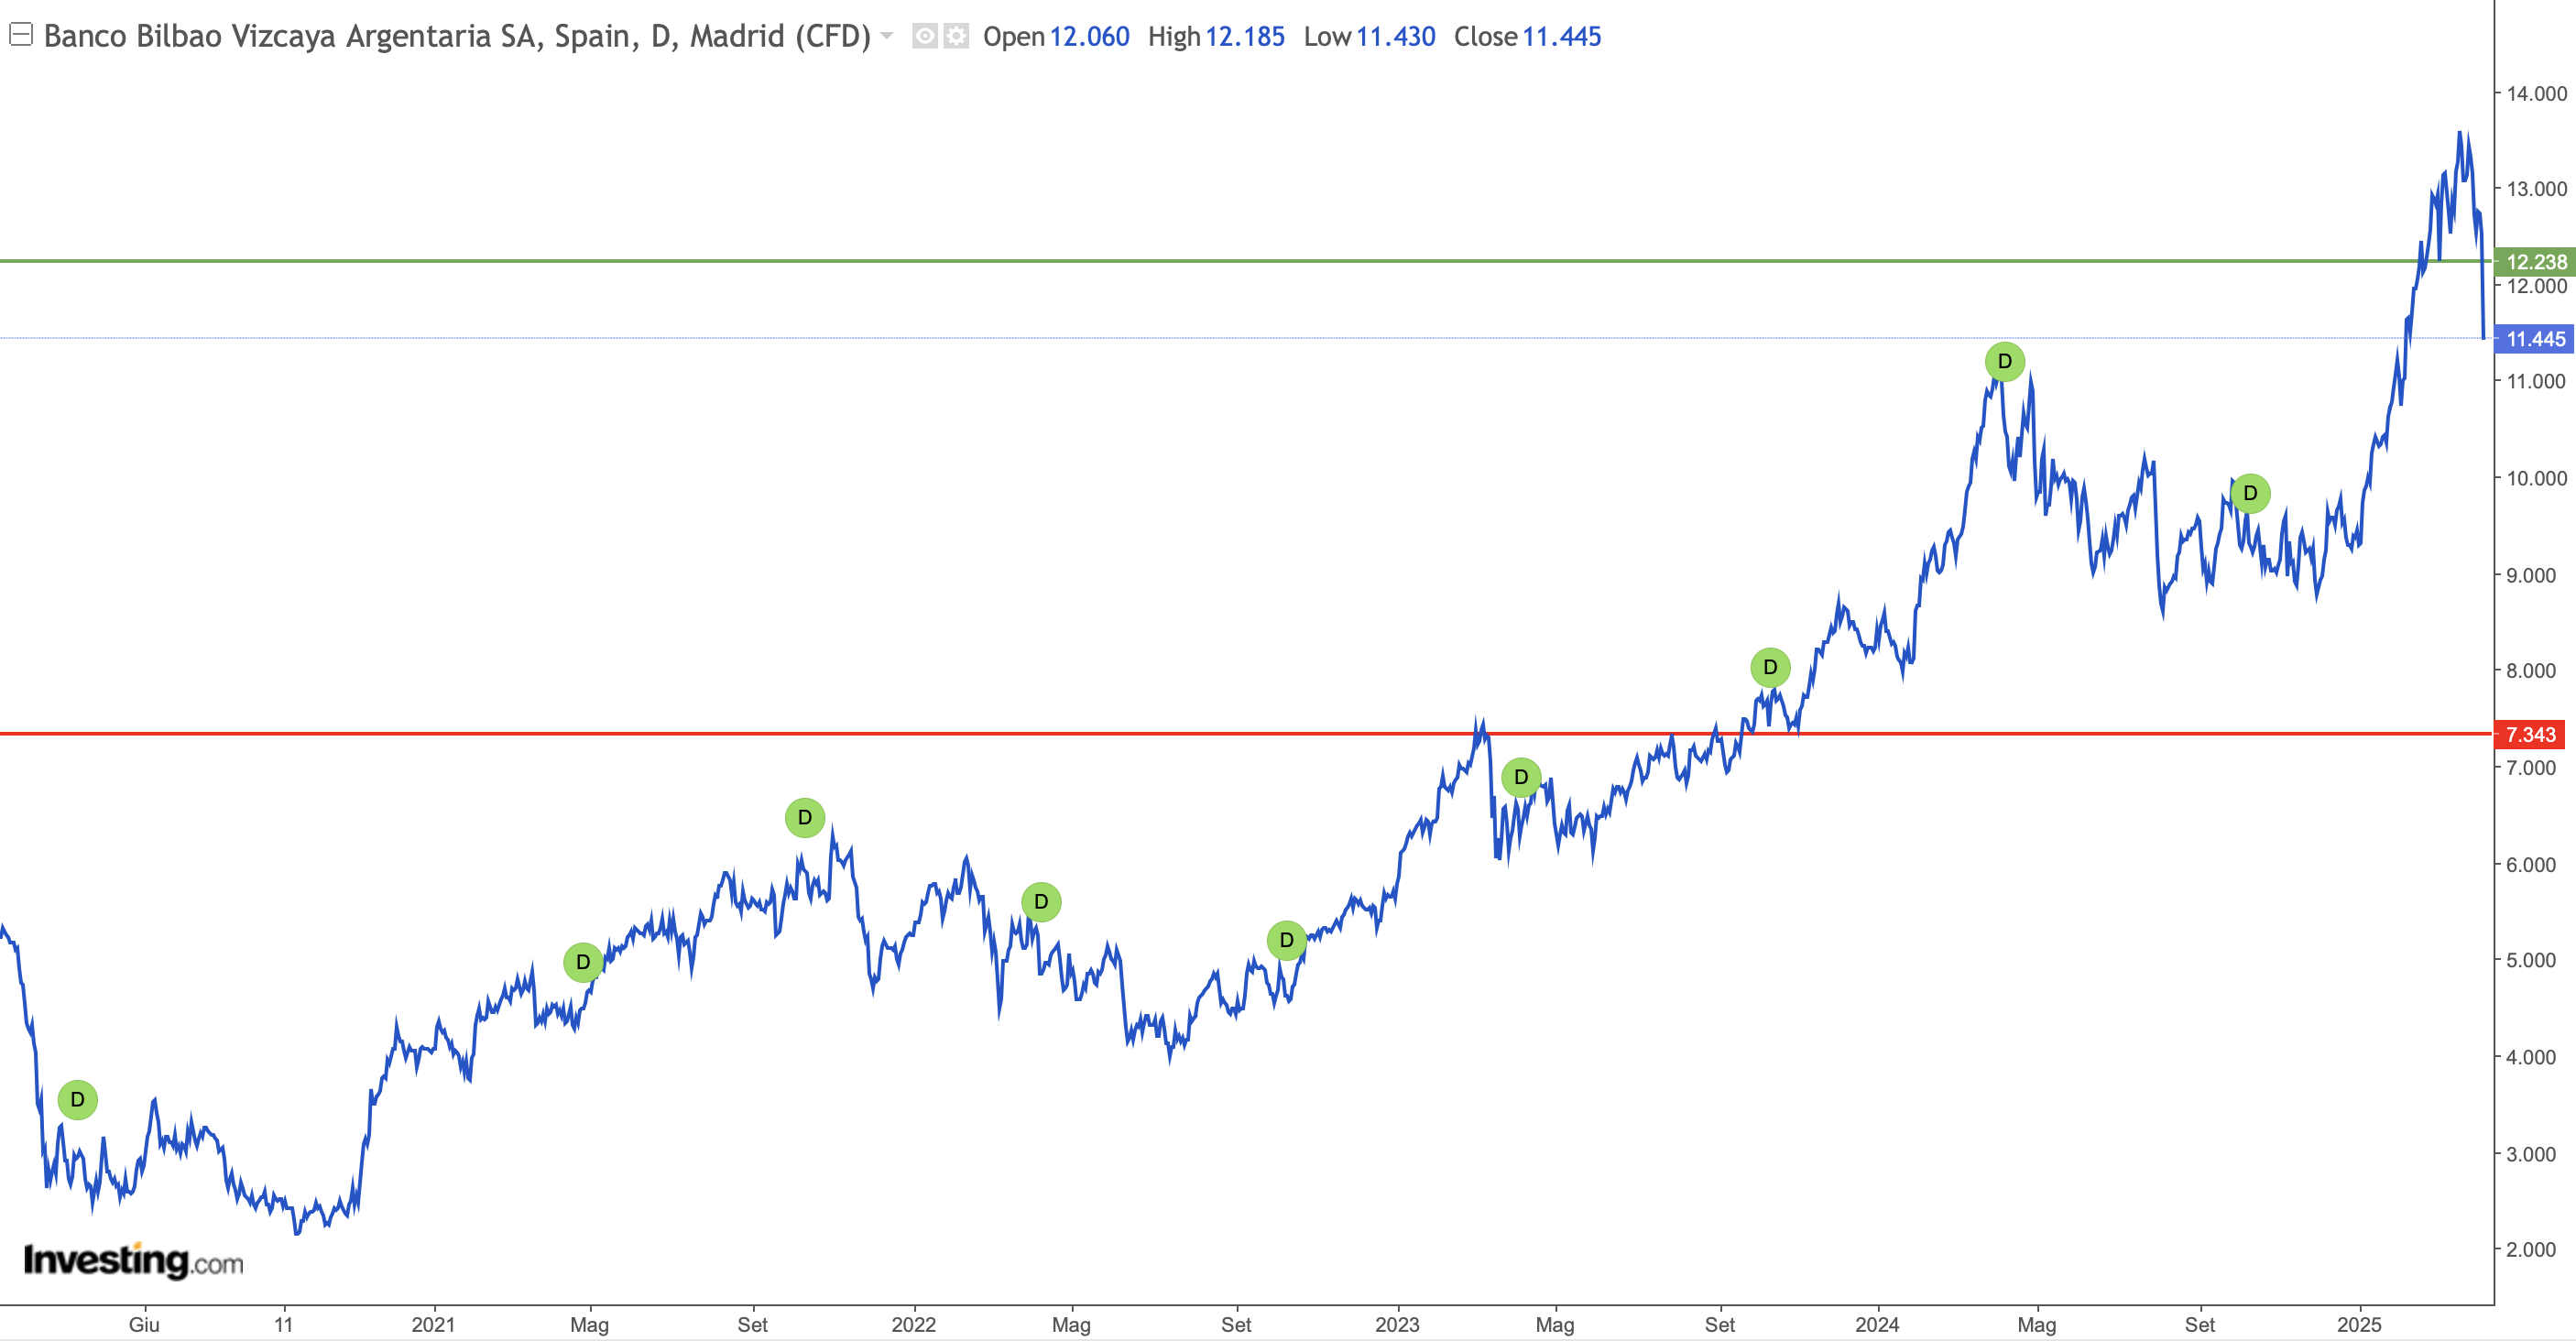Click the 5.000 price axis label
2576x1341 pixels.
(x=2531, y=960)
